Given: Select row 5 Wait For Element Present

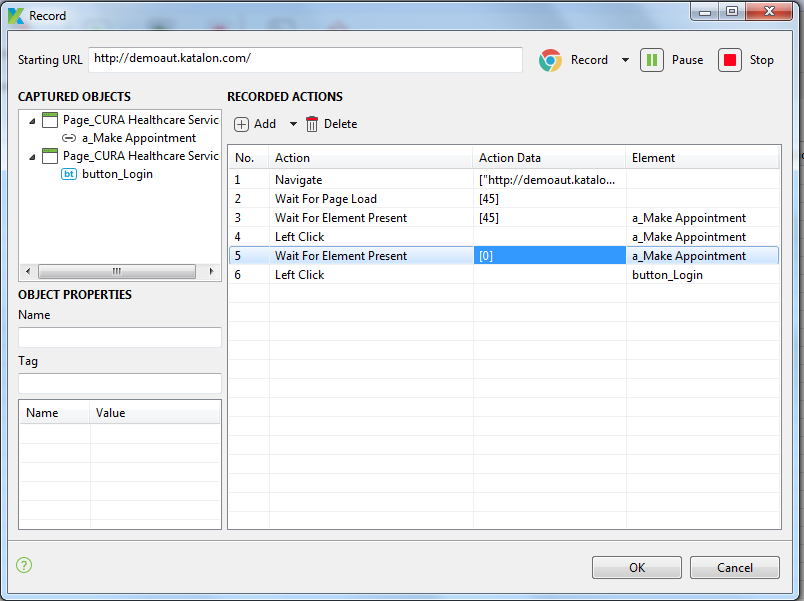Looking at the screenshot, I should (504, 256).
